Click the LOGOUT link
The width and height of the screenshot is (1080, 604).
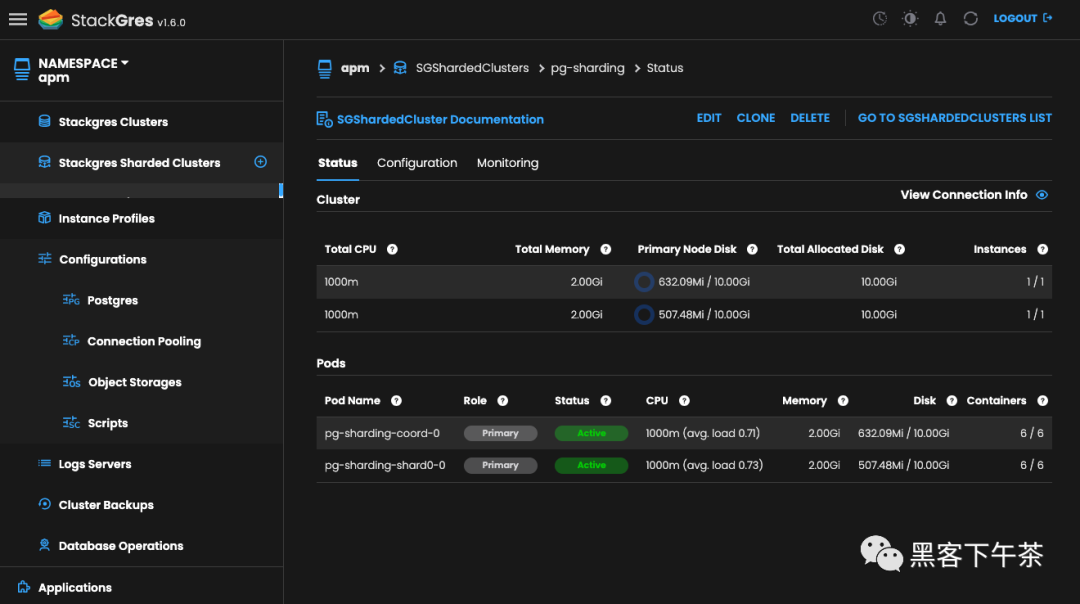[x=1023, y=19]
